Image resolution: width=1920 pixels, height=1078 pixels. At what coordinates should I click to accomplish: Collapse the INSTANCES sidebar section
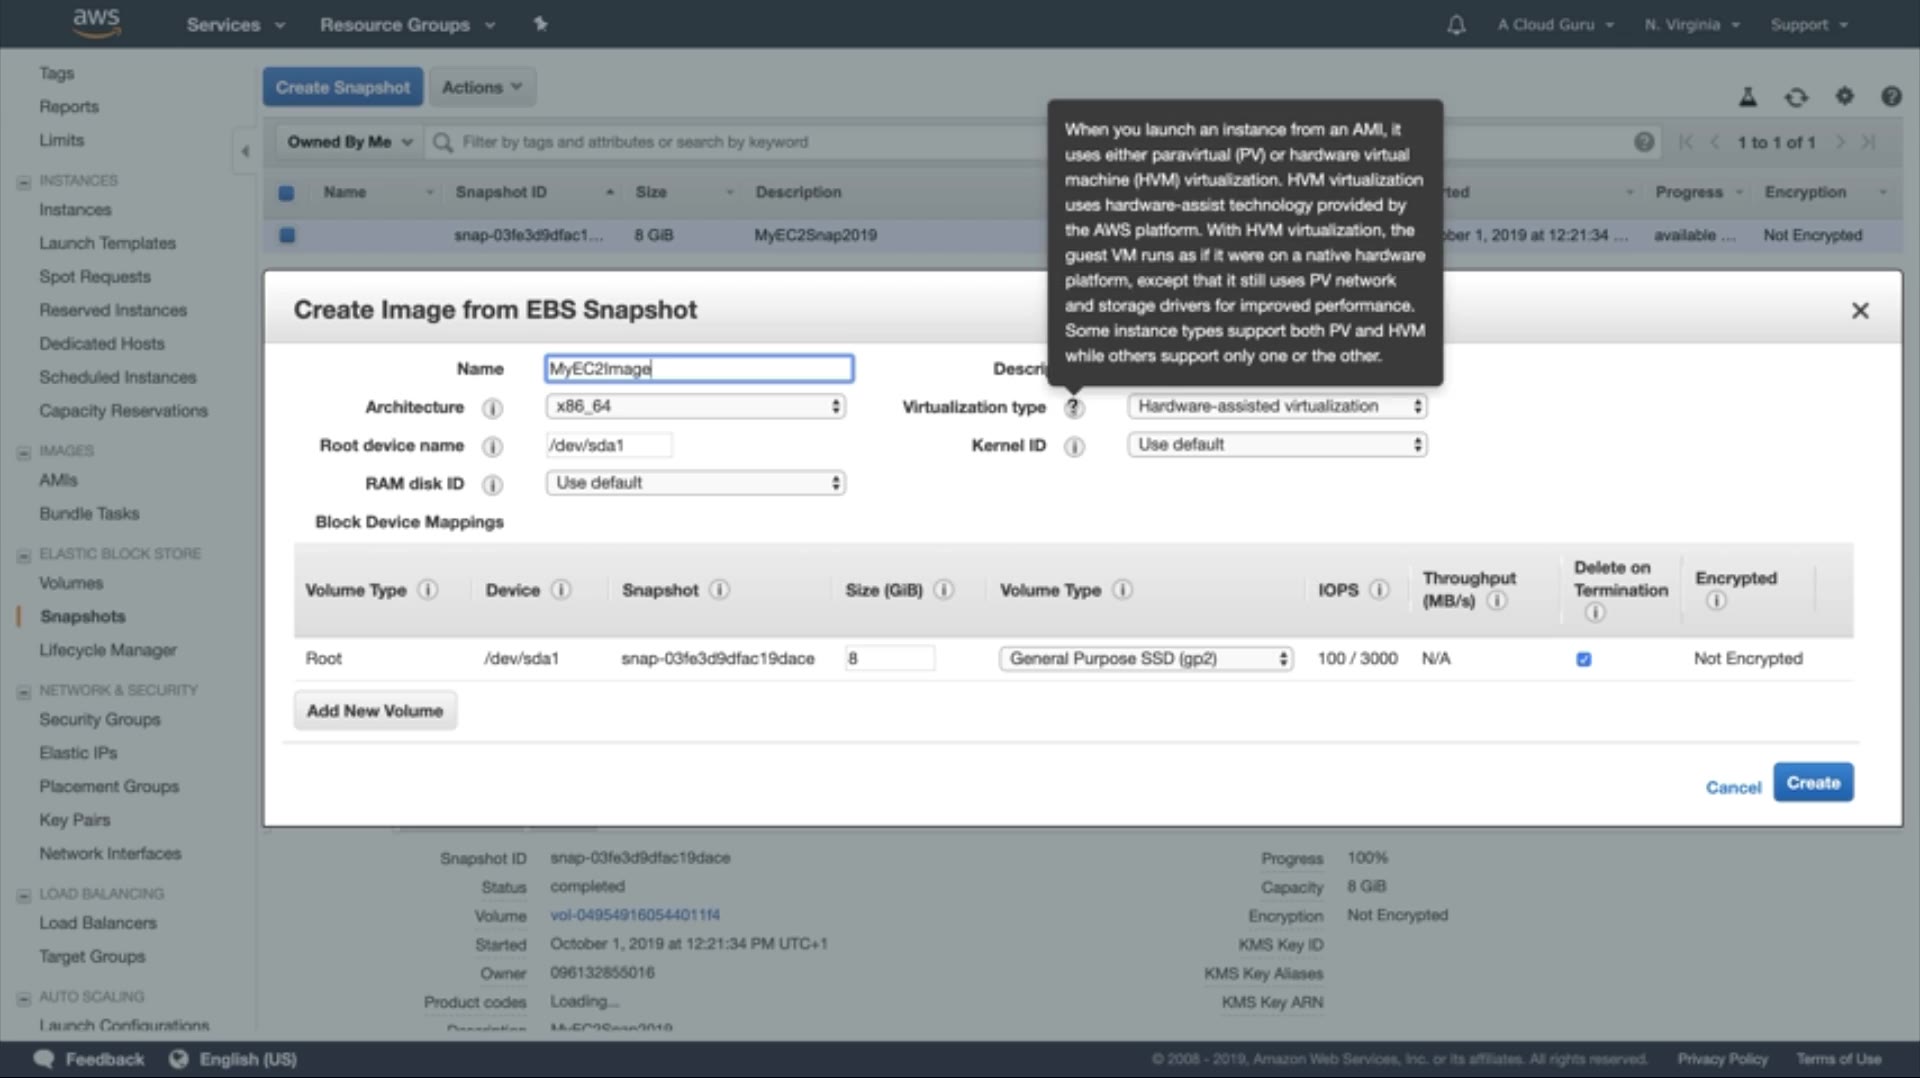24,182
